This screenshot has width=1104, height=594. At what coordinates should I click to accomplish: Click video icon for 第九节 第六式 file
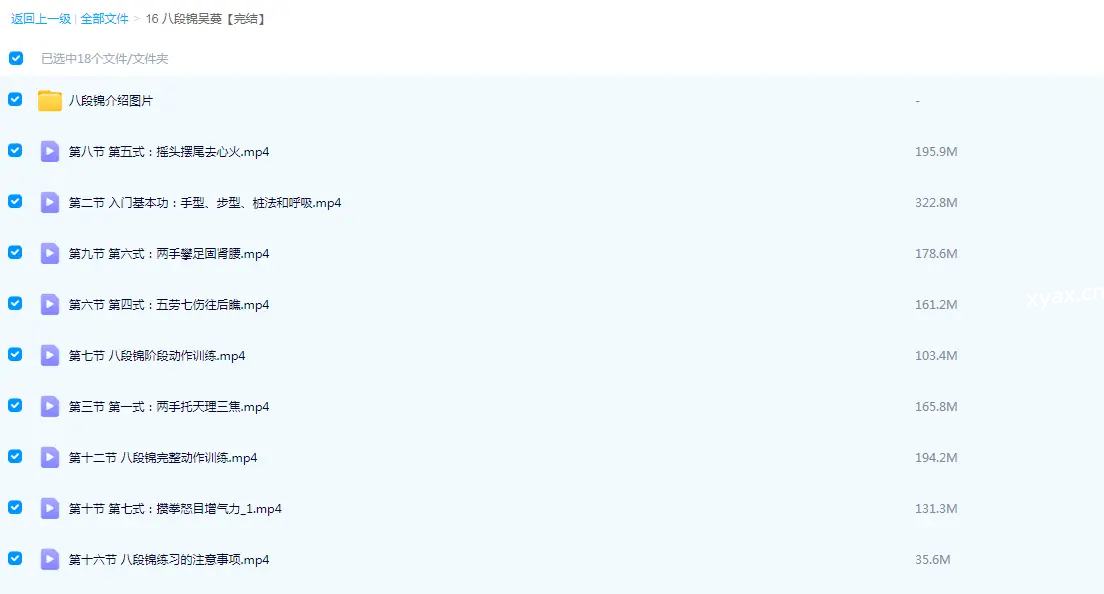(50, 253)
